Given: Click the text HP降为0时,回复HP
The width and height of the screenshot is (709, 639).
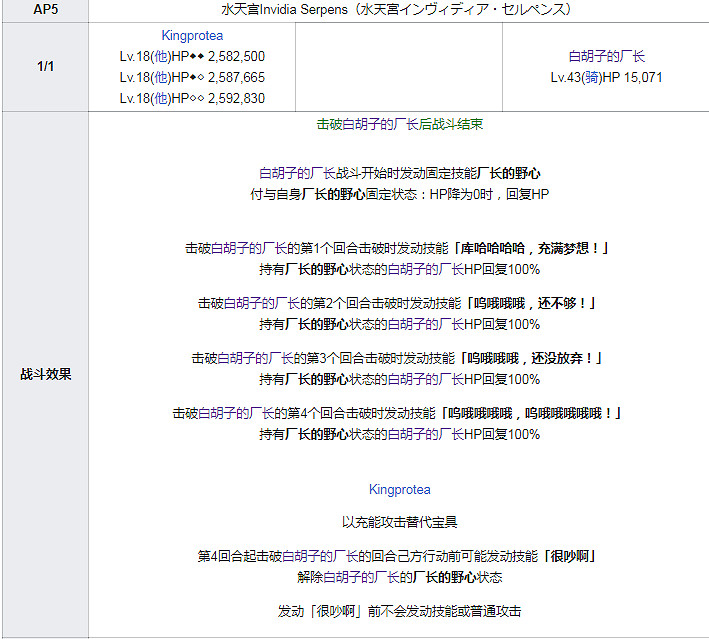Looking at the screenshot, I should pyautogui.click(x=489, y=194).
